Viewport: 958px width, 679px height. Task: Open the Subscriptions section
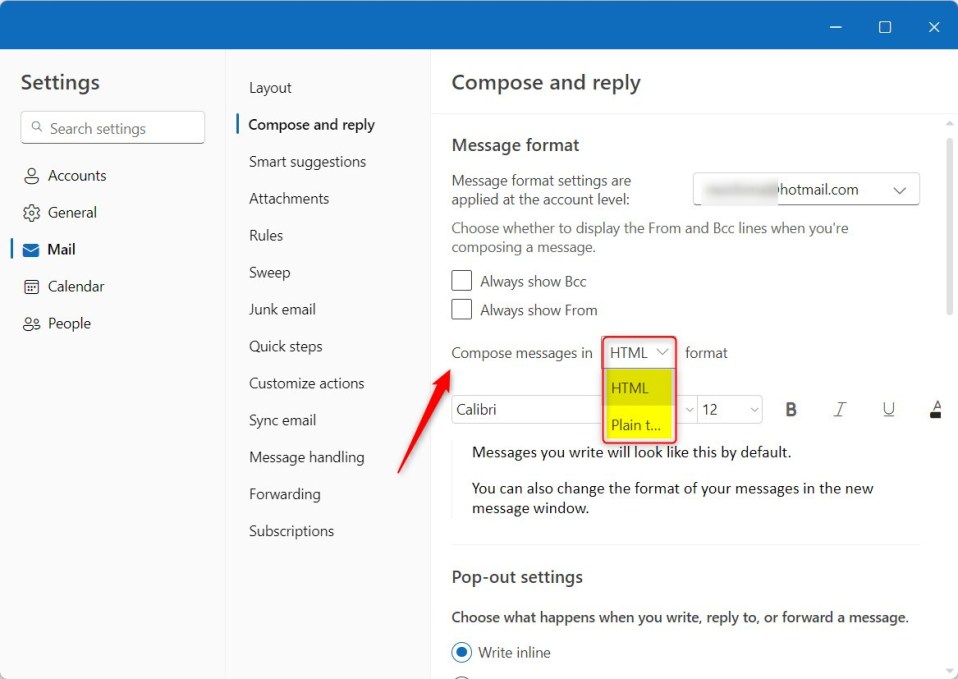pyautogui.click(x=291, y=531)
